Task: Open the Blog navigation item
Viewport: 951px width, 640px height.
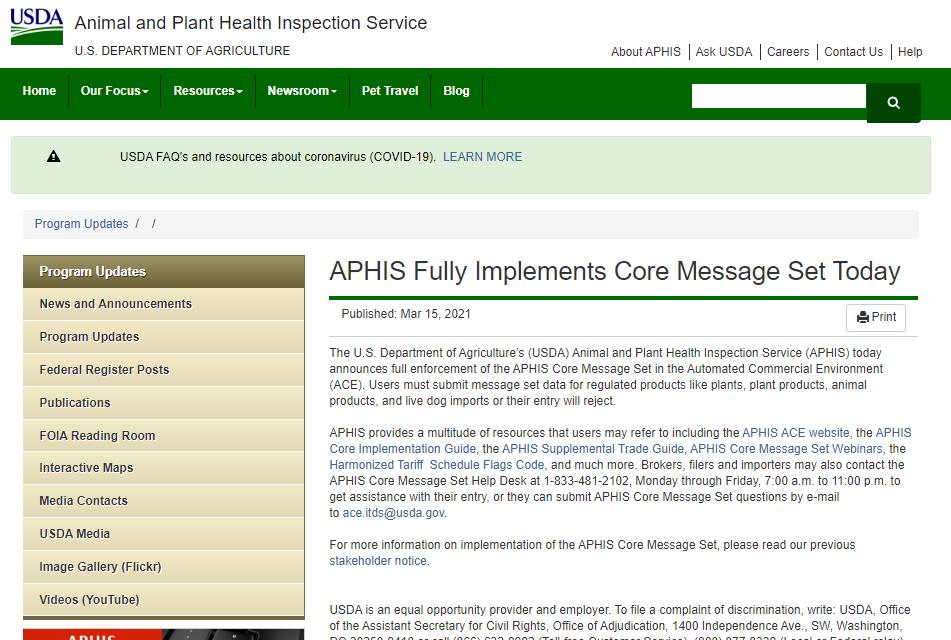Action: click(456, 91)
